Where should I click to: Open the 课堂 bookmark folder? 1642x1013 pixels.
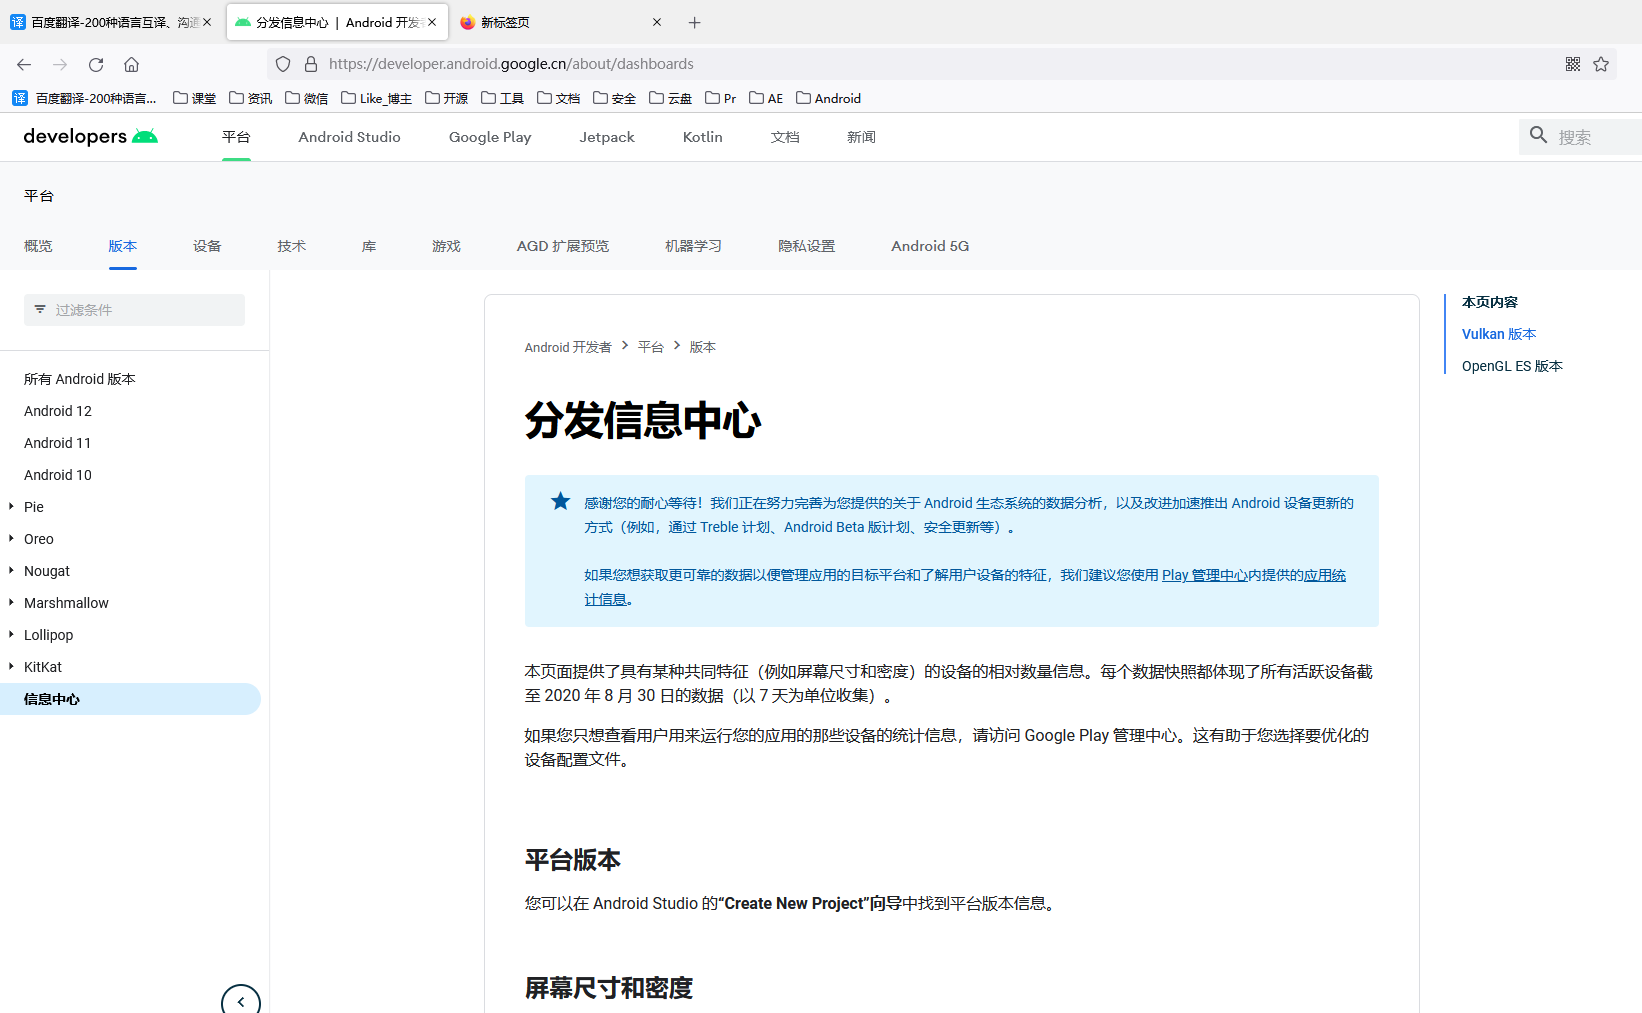pyautogui.click(x=194, y=98)
